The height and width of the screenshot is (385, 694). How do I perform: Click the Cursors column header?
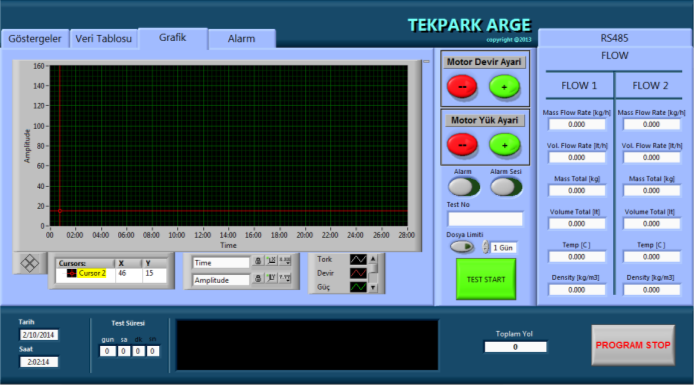(85, 263)
